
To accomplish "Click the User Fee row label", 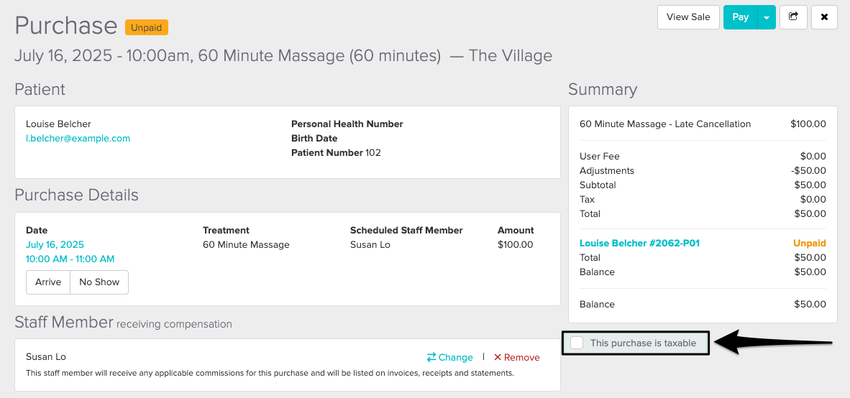I will (x=600, y=157).
